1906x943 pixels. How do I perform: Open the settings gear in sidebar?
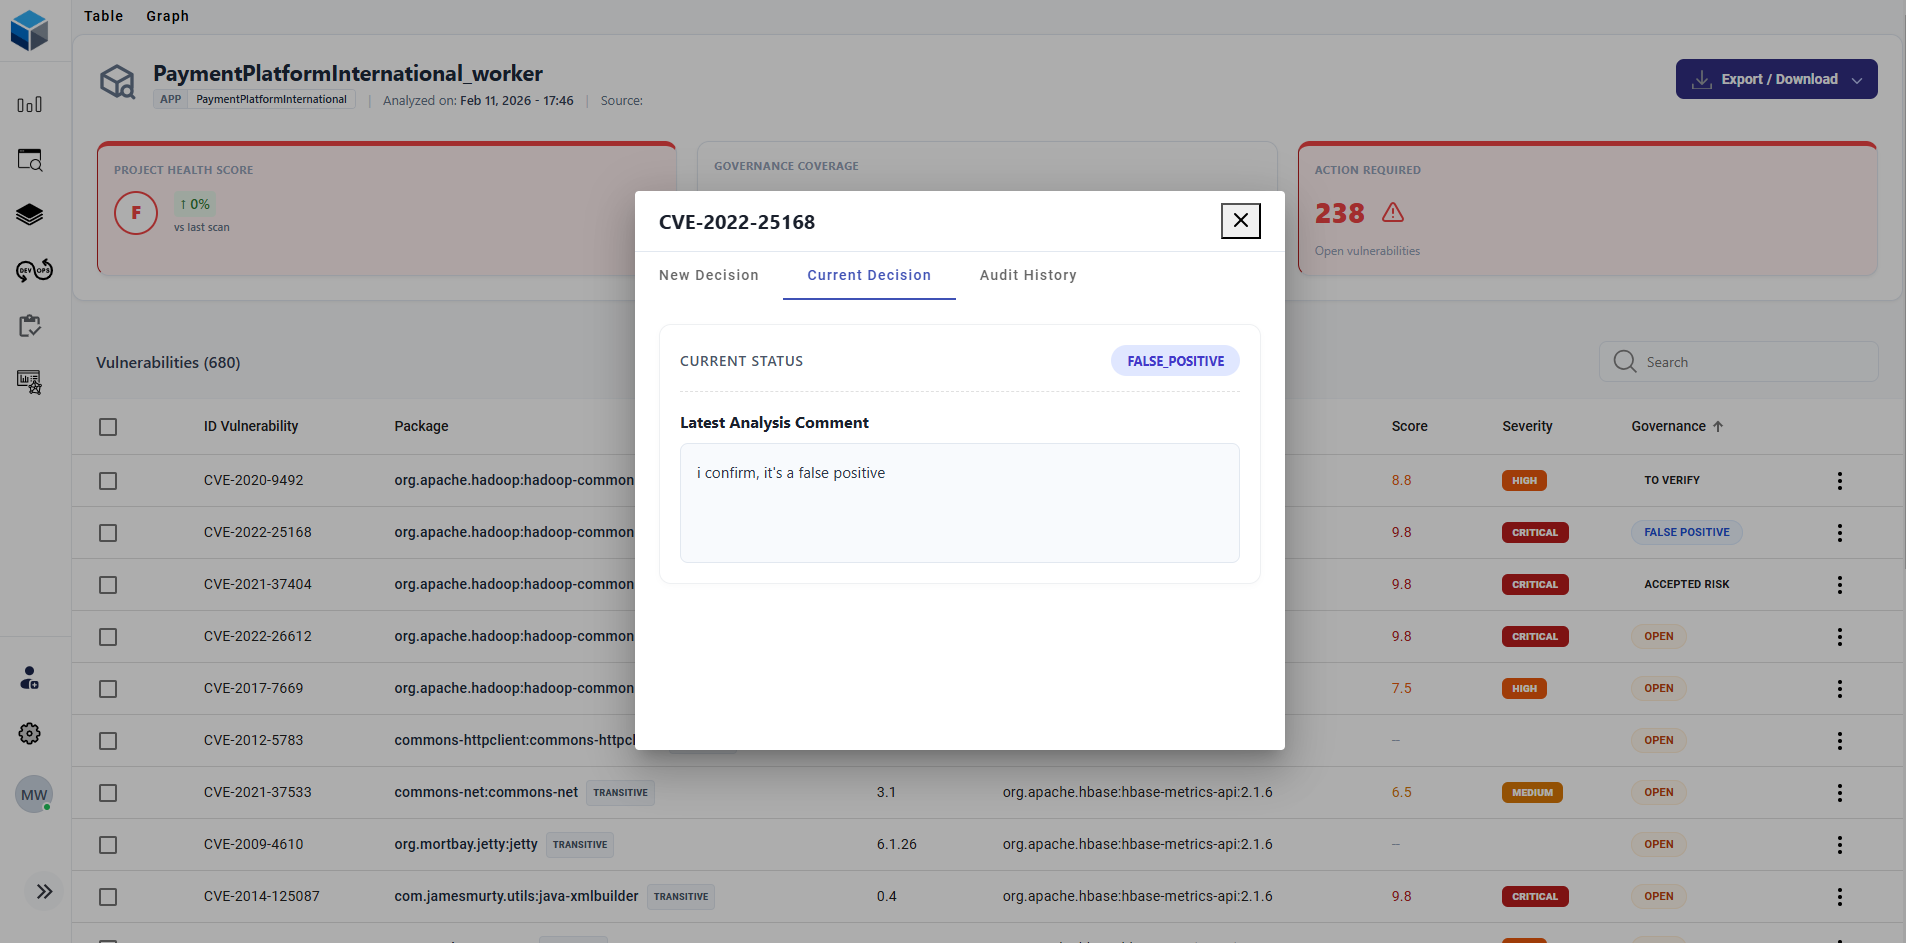30,734
